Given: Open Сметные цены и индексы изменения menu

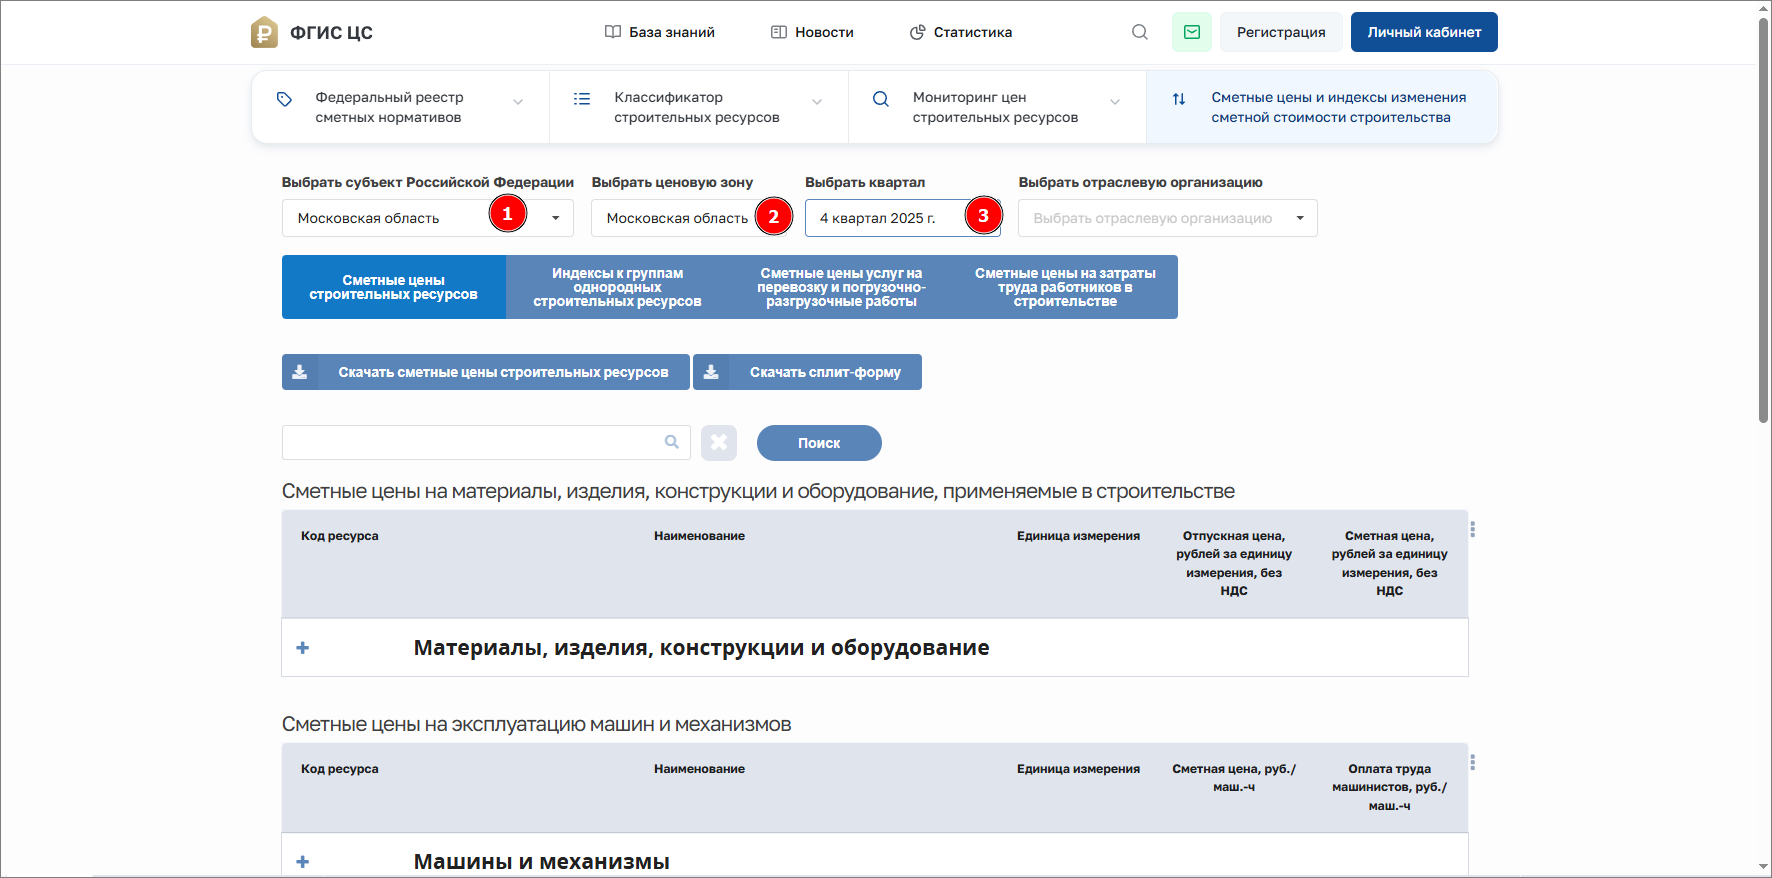Looking at the screenshot, I should [x=1322, y=107].
